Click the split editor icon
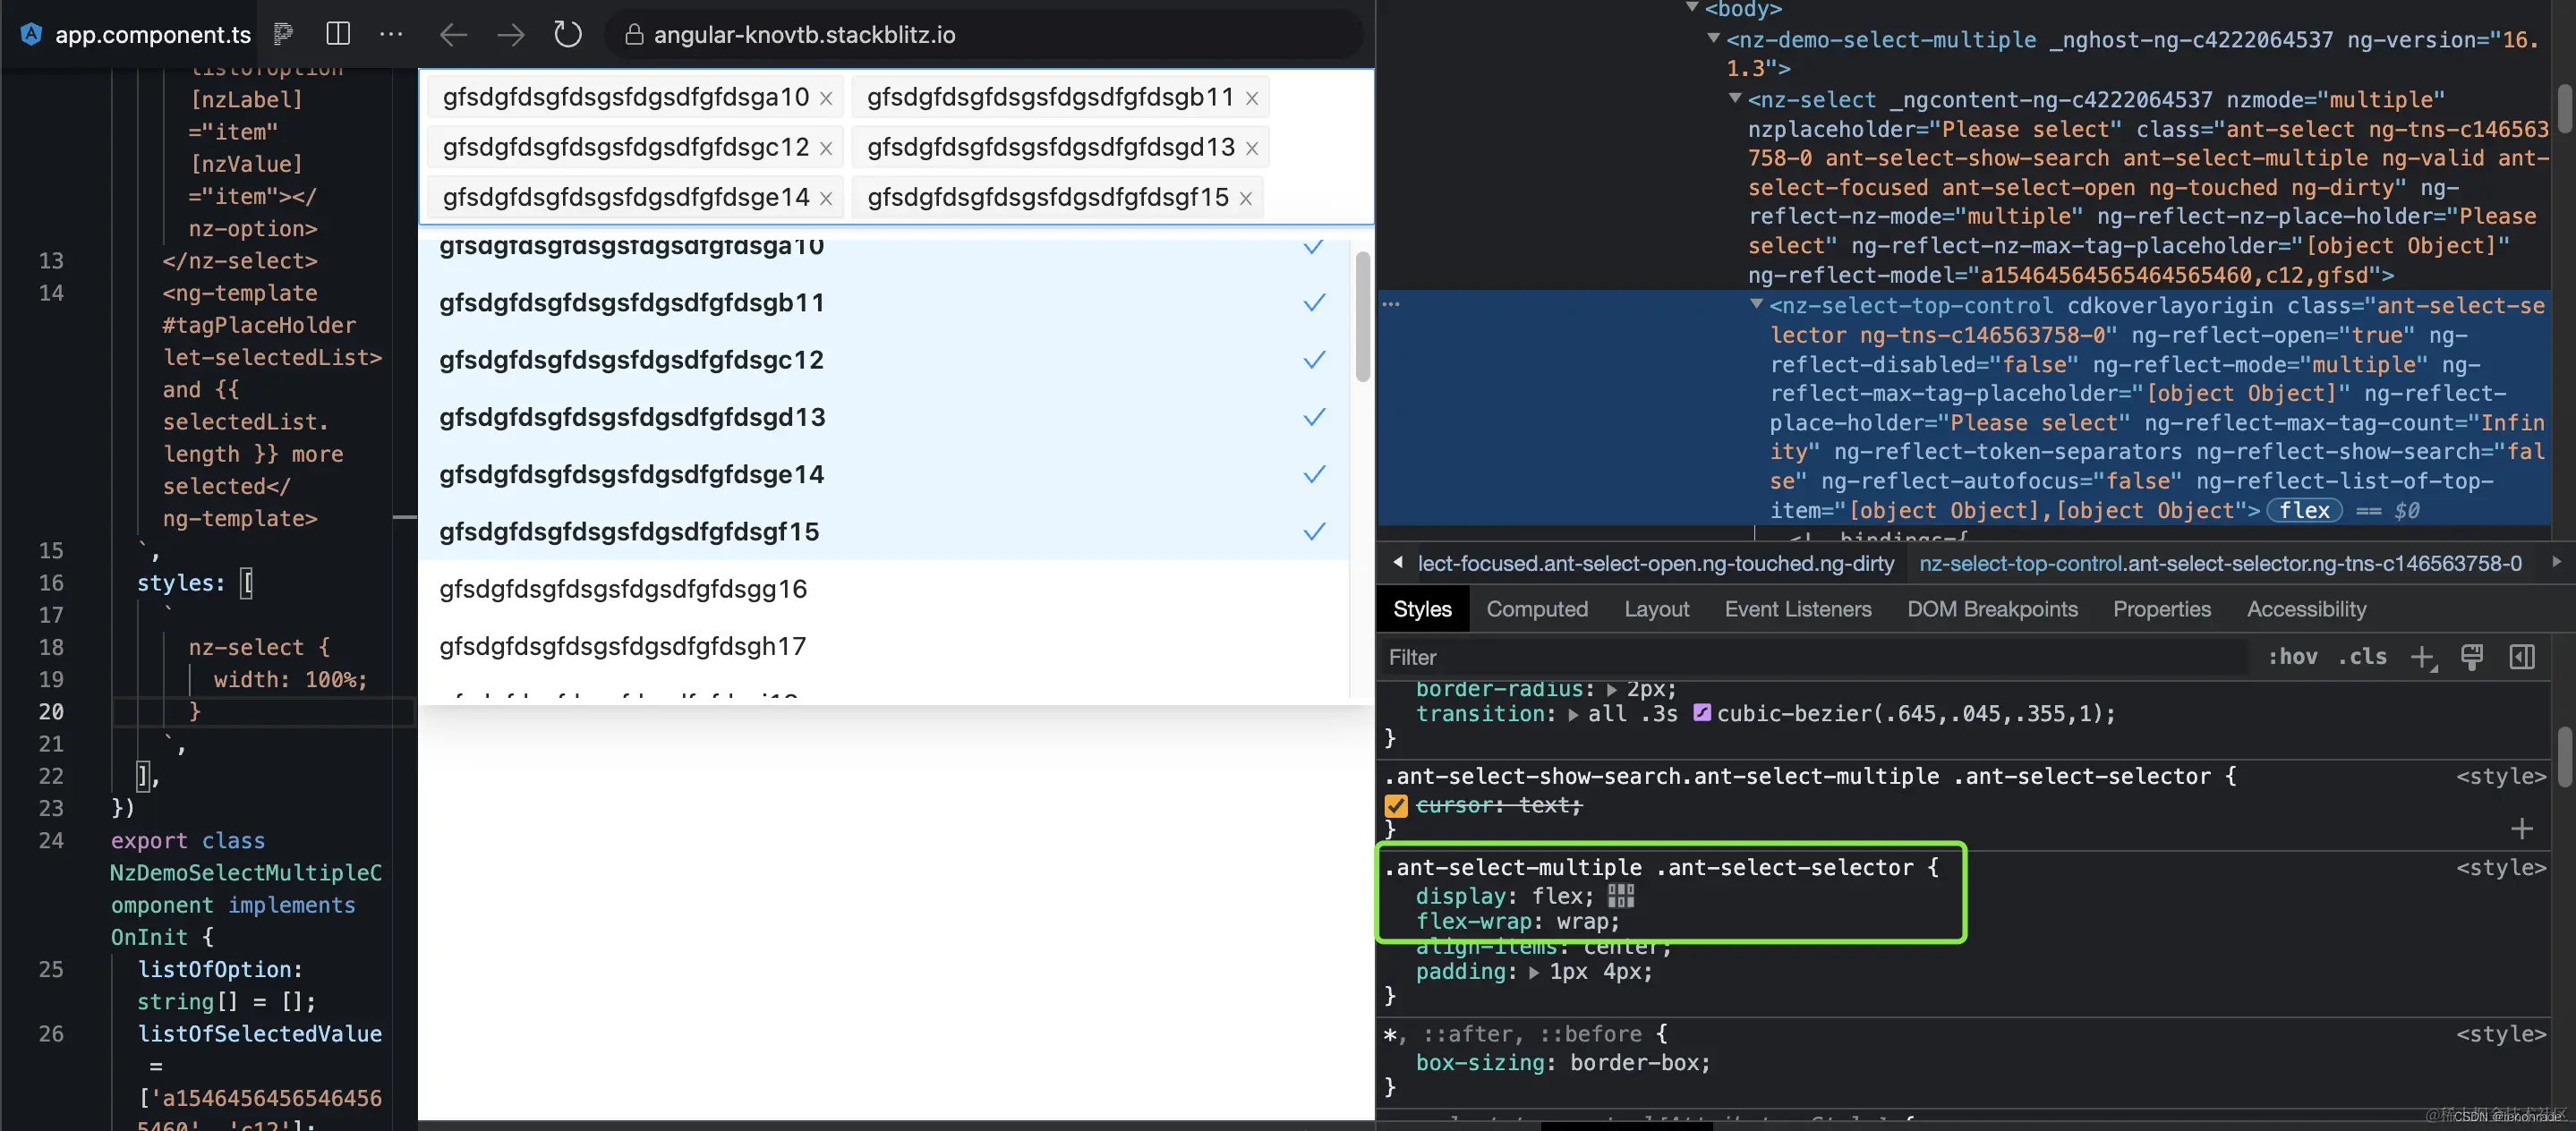This screenshot has height=1131, width=2576. [338, 34]
